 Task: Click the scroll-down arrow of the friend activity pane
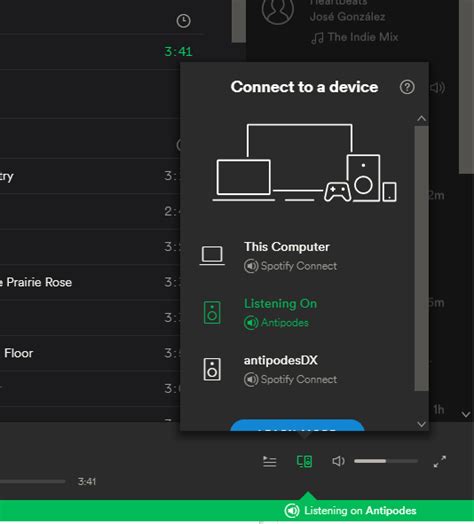click(466, 415)
